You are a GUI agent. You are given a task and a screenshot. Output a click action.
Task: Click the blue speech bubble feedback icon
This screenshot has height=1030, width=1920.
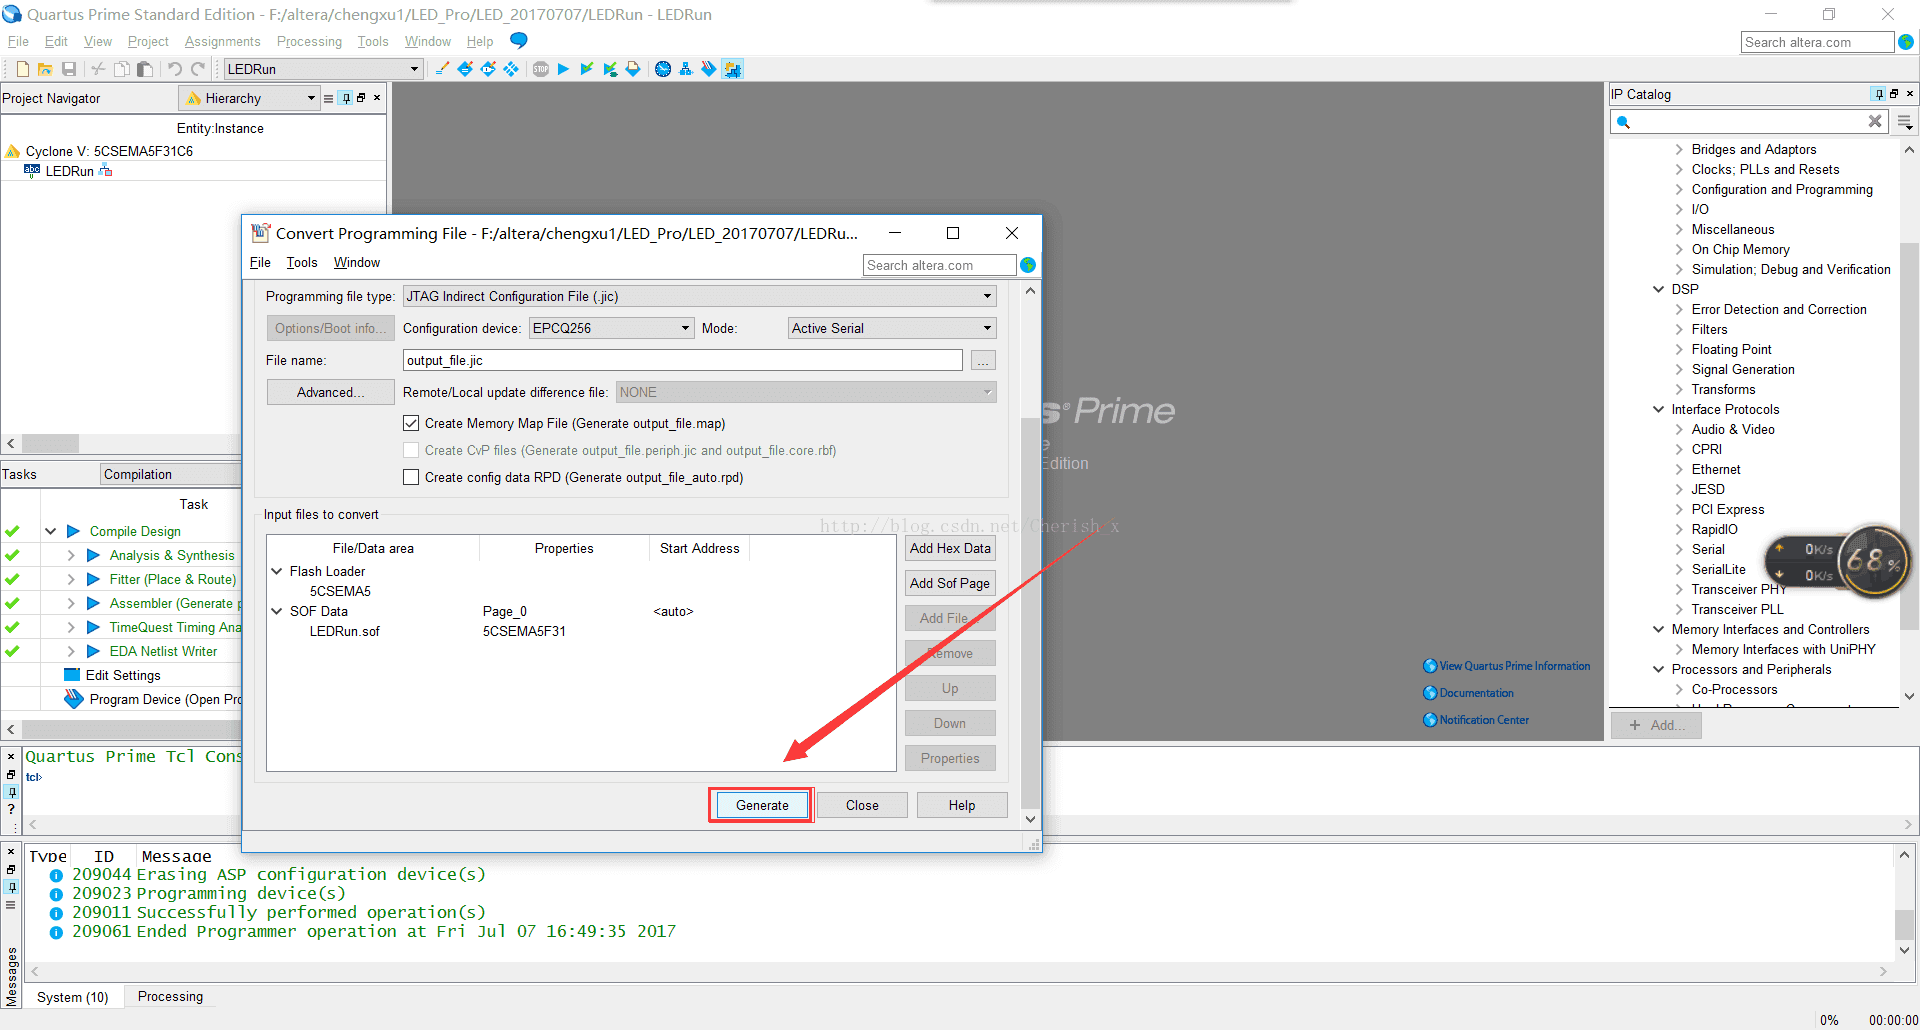click(x=518, y=40)
